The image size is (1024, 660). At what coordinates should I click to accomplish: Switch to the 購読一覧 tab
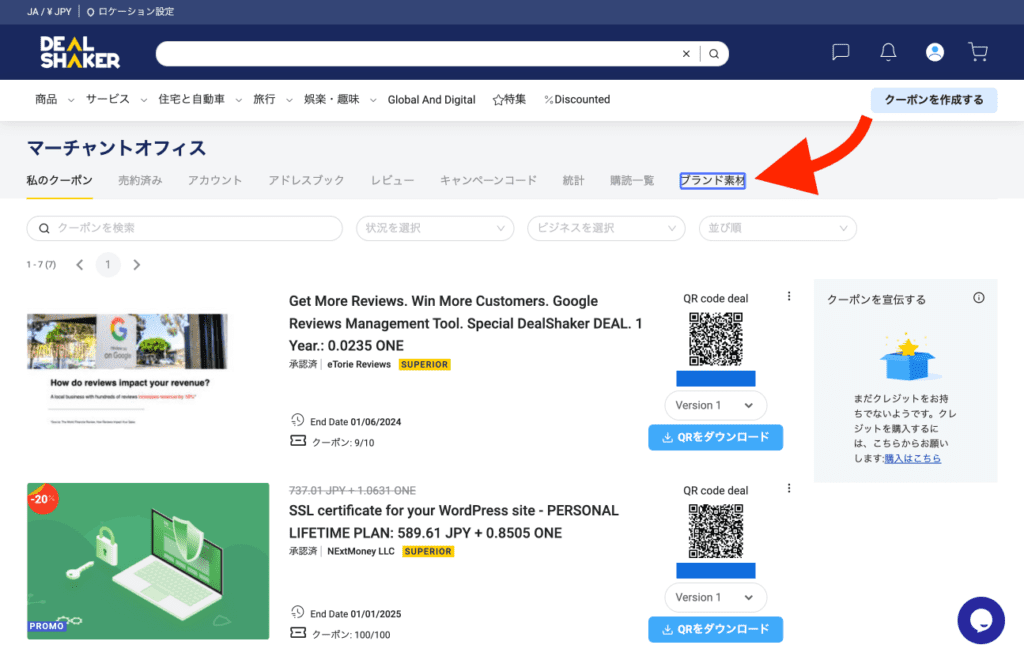click(632, 180)
